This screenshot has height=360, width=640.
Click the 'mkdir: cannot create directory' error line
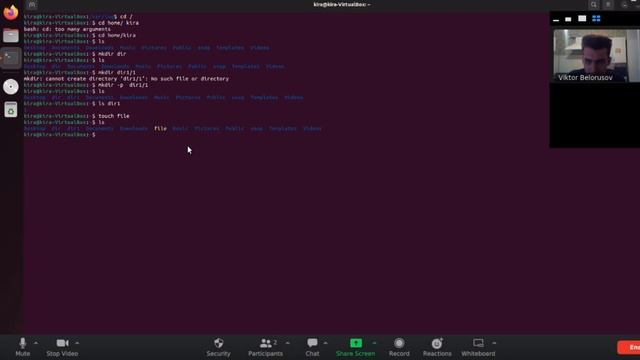tap(126, 79)
